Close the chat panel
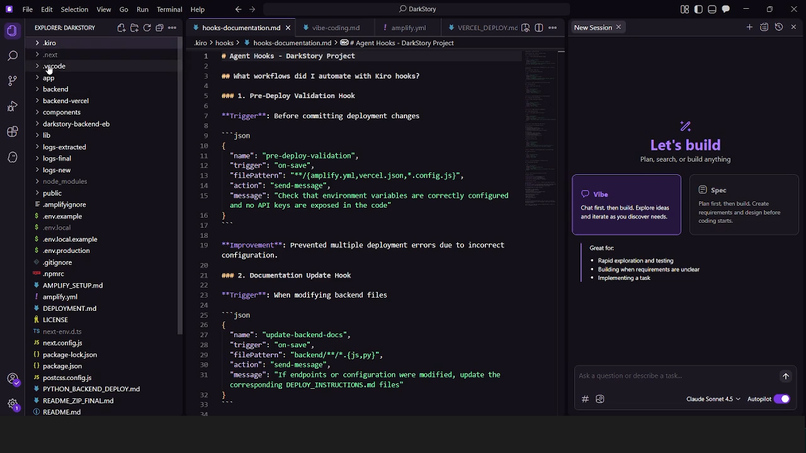The height and width of the screenshot is (453, 806). click(794, 27)
